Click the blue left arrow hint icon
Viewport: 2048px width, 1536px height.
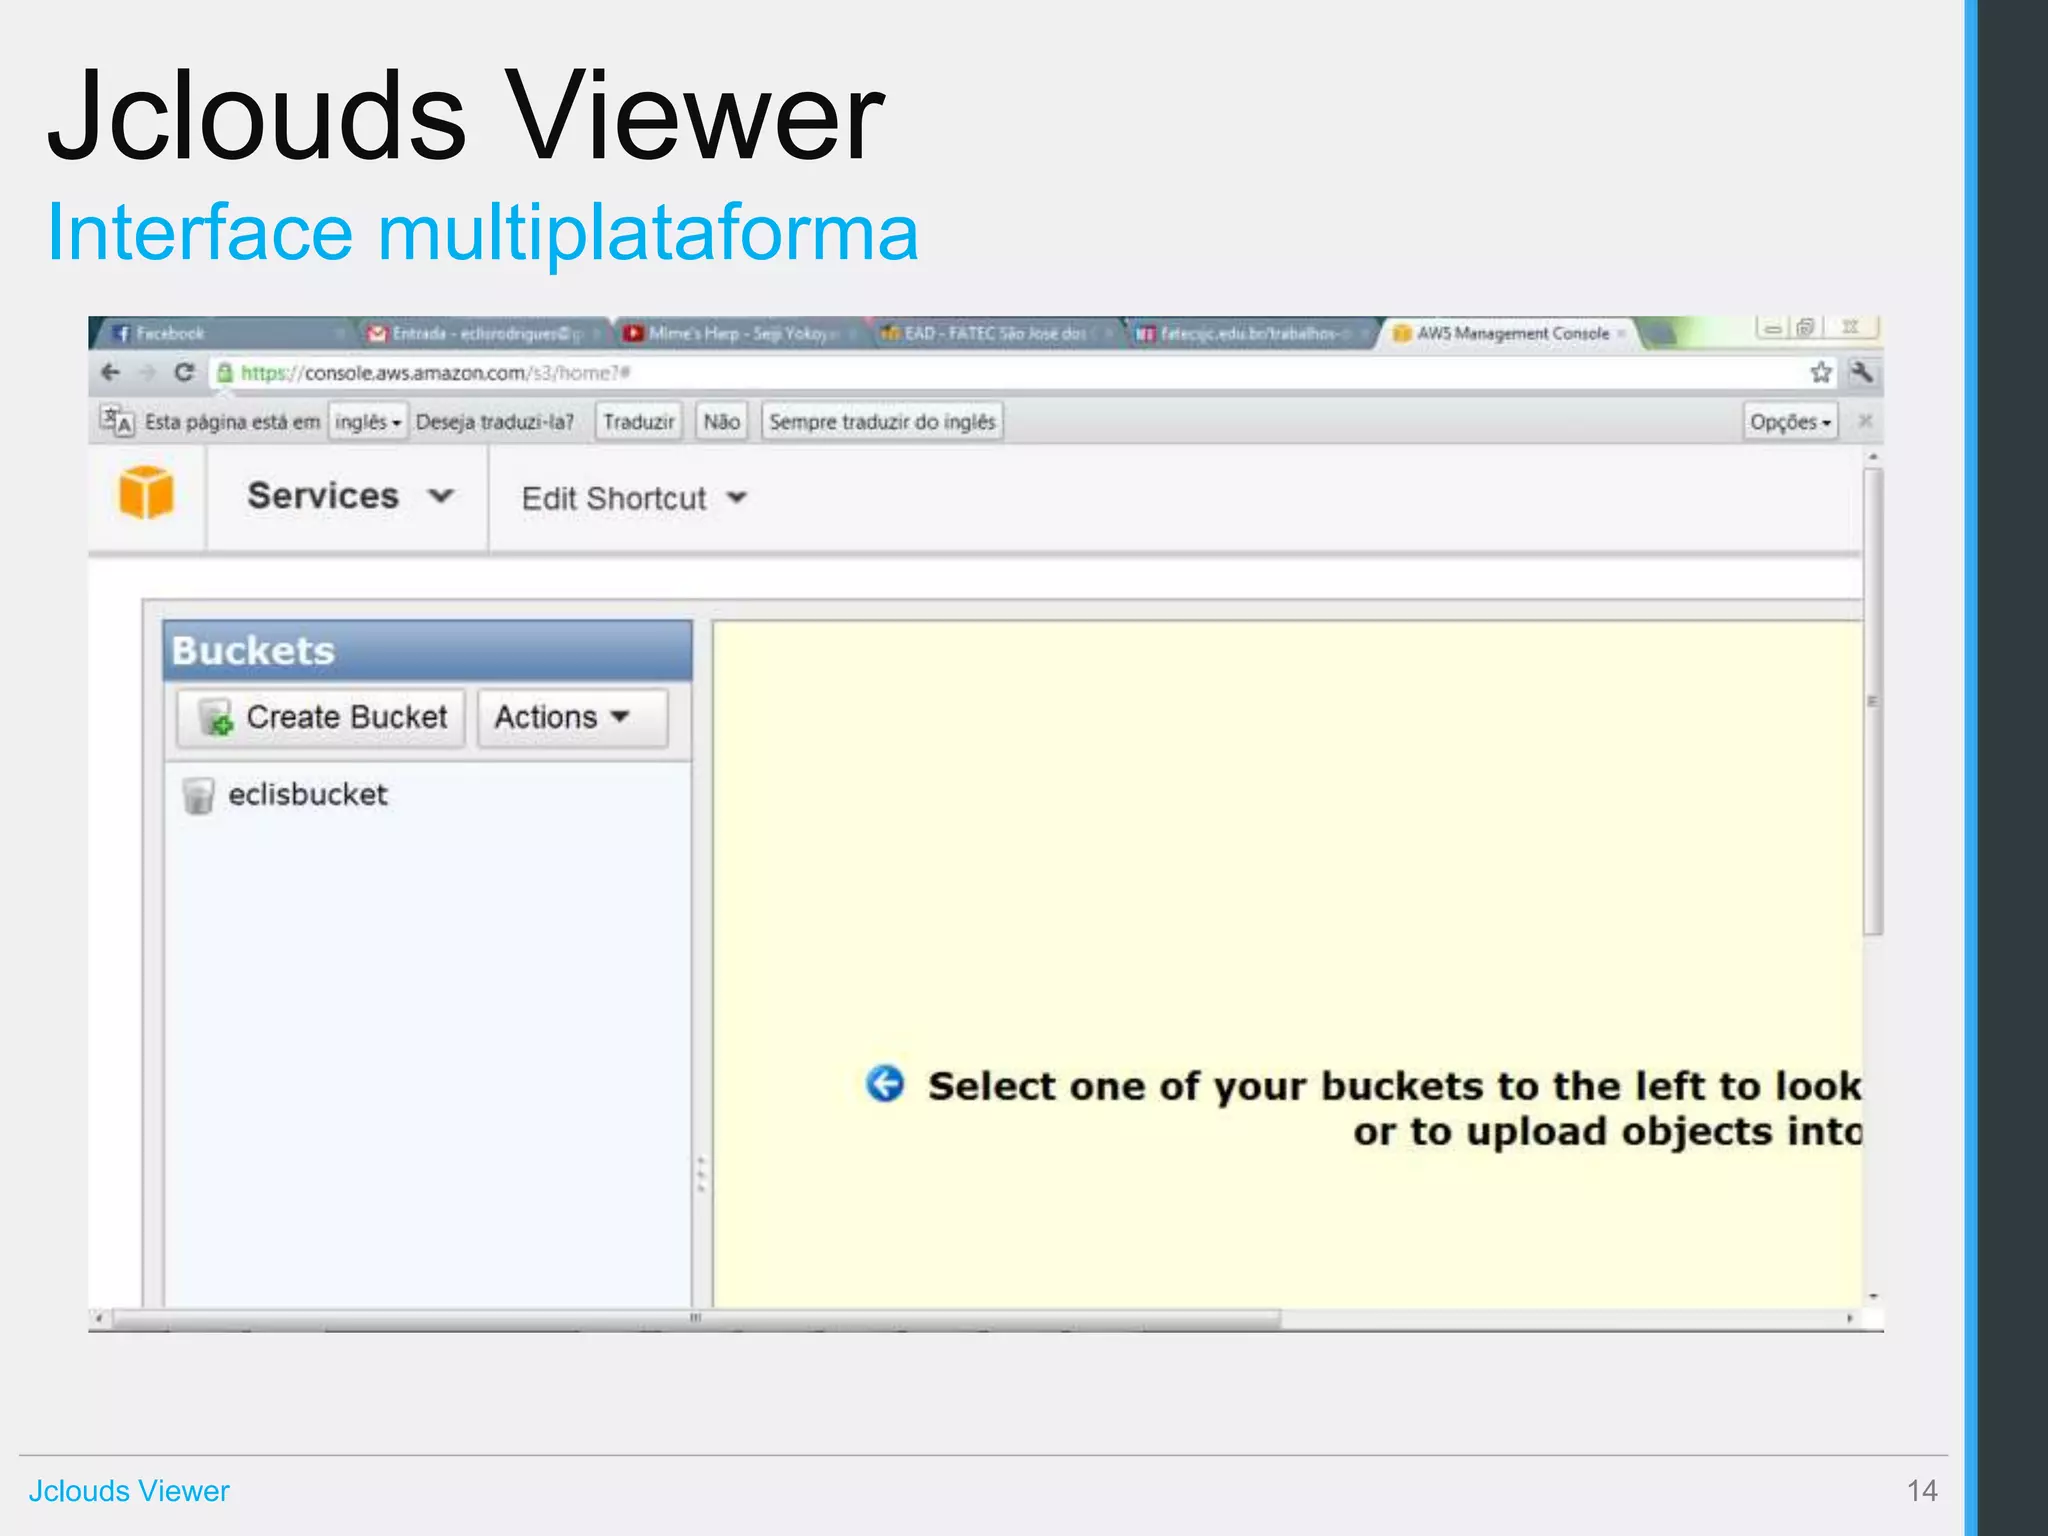pos(885,1084)
